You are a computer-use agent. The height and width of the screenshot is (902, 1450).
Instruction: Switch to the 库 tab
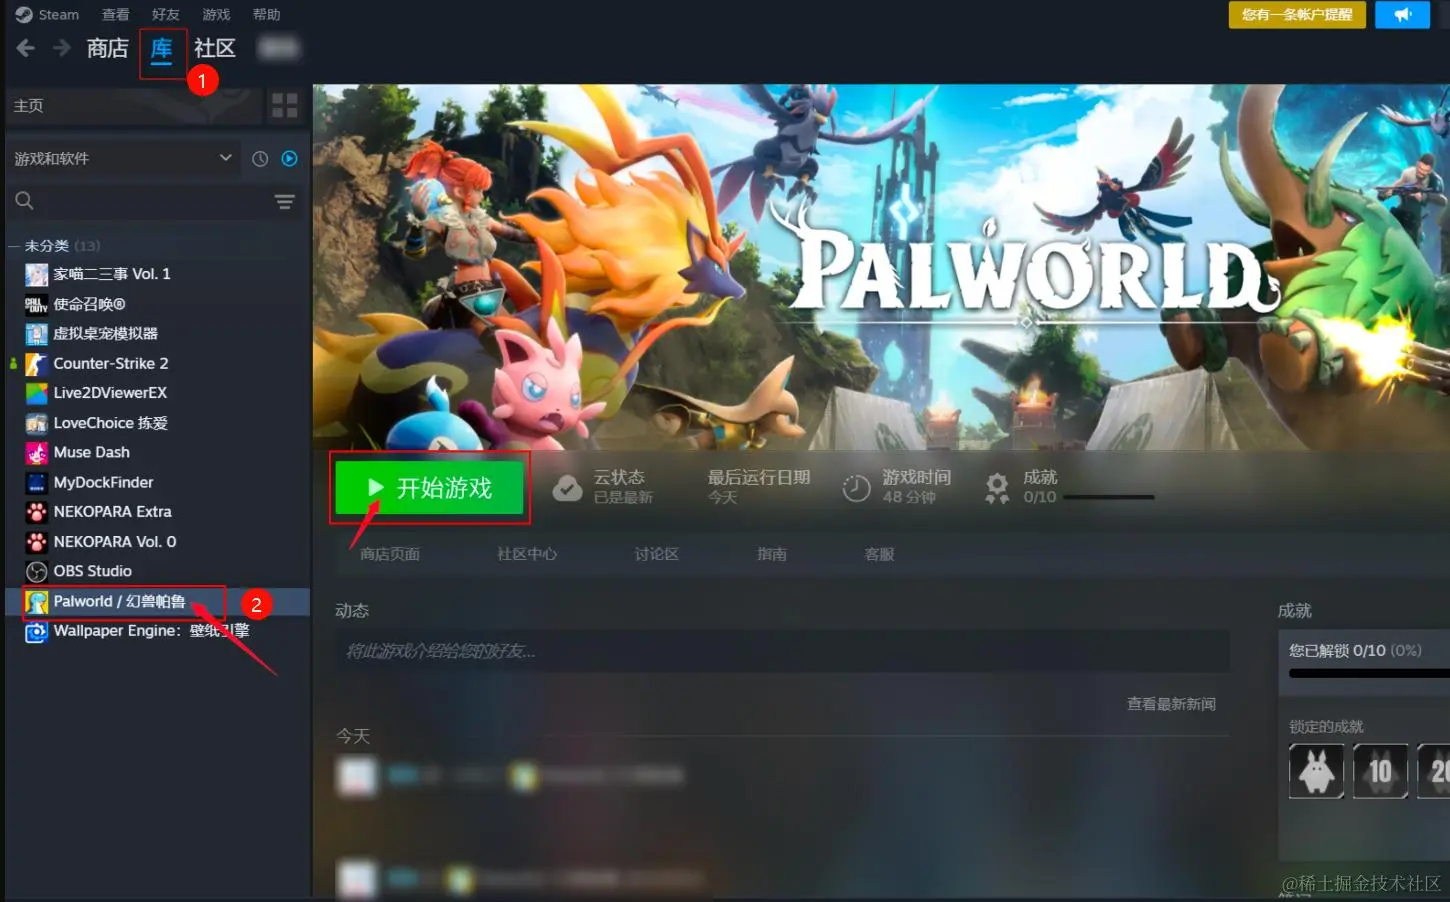tap(162, 49)
